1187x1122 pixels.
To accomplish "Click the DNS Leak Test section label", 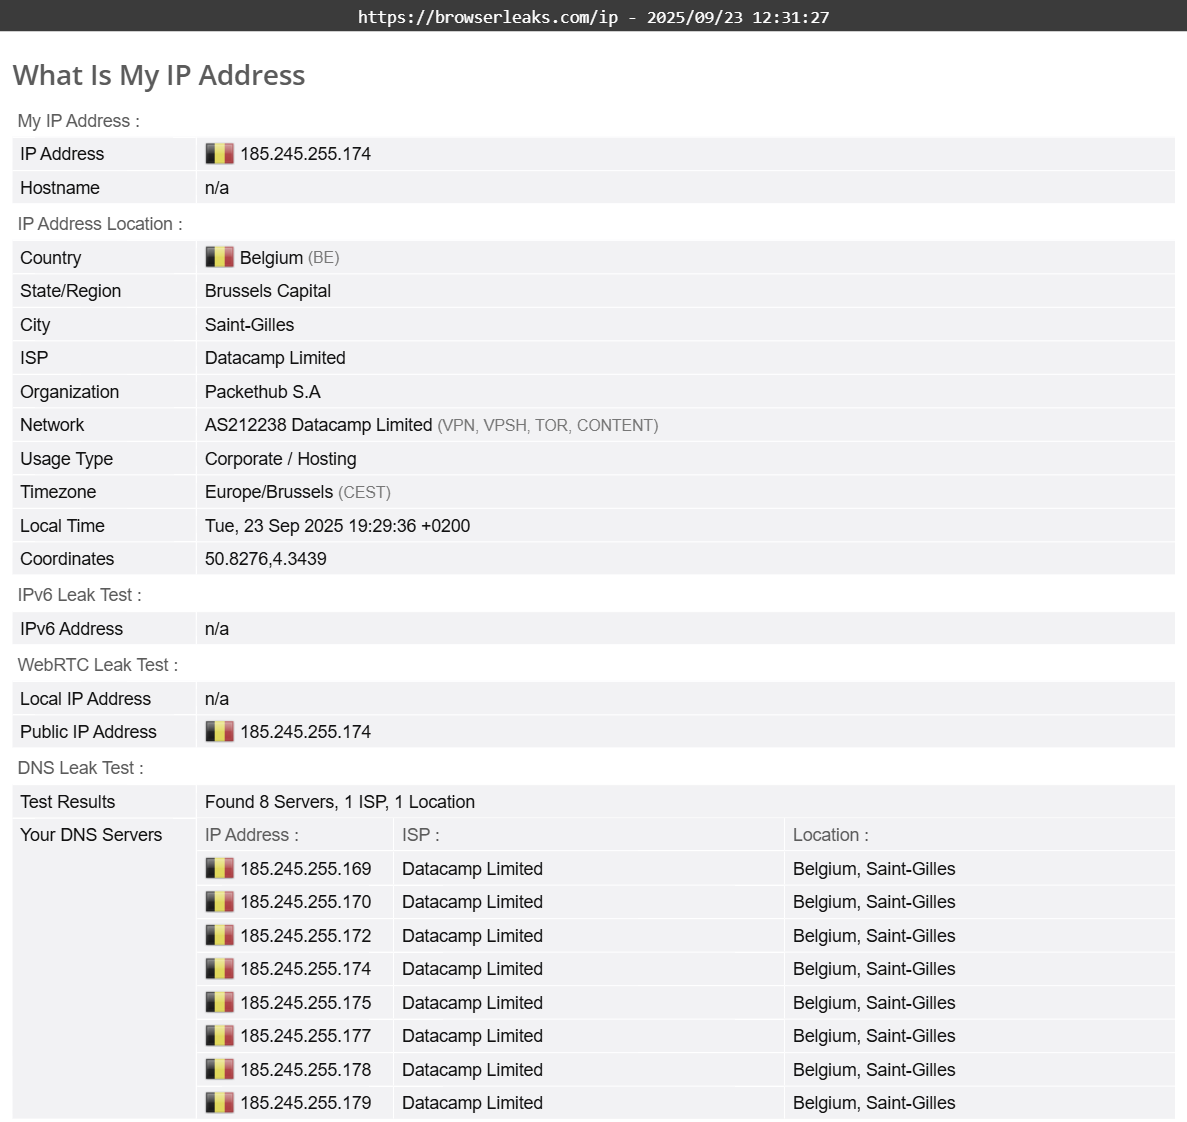I will click(x=80, y=768).
